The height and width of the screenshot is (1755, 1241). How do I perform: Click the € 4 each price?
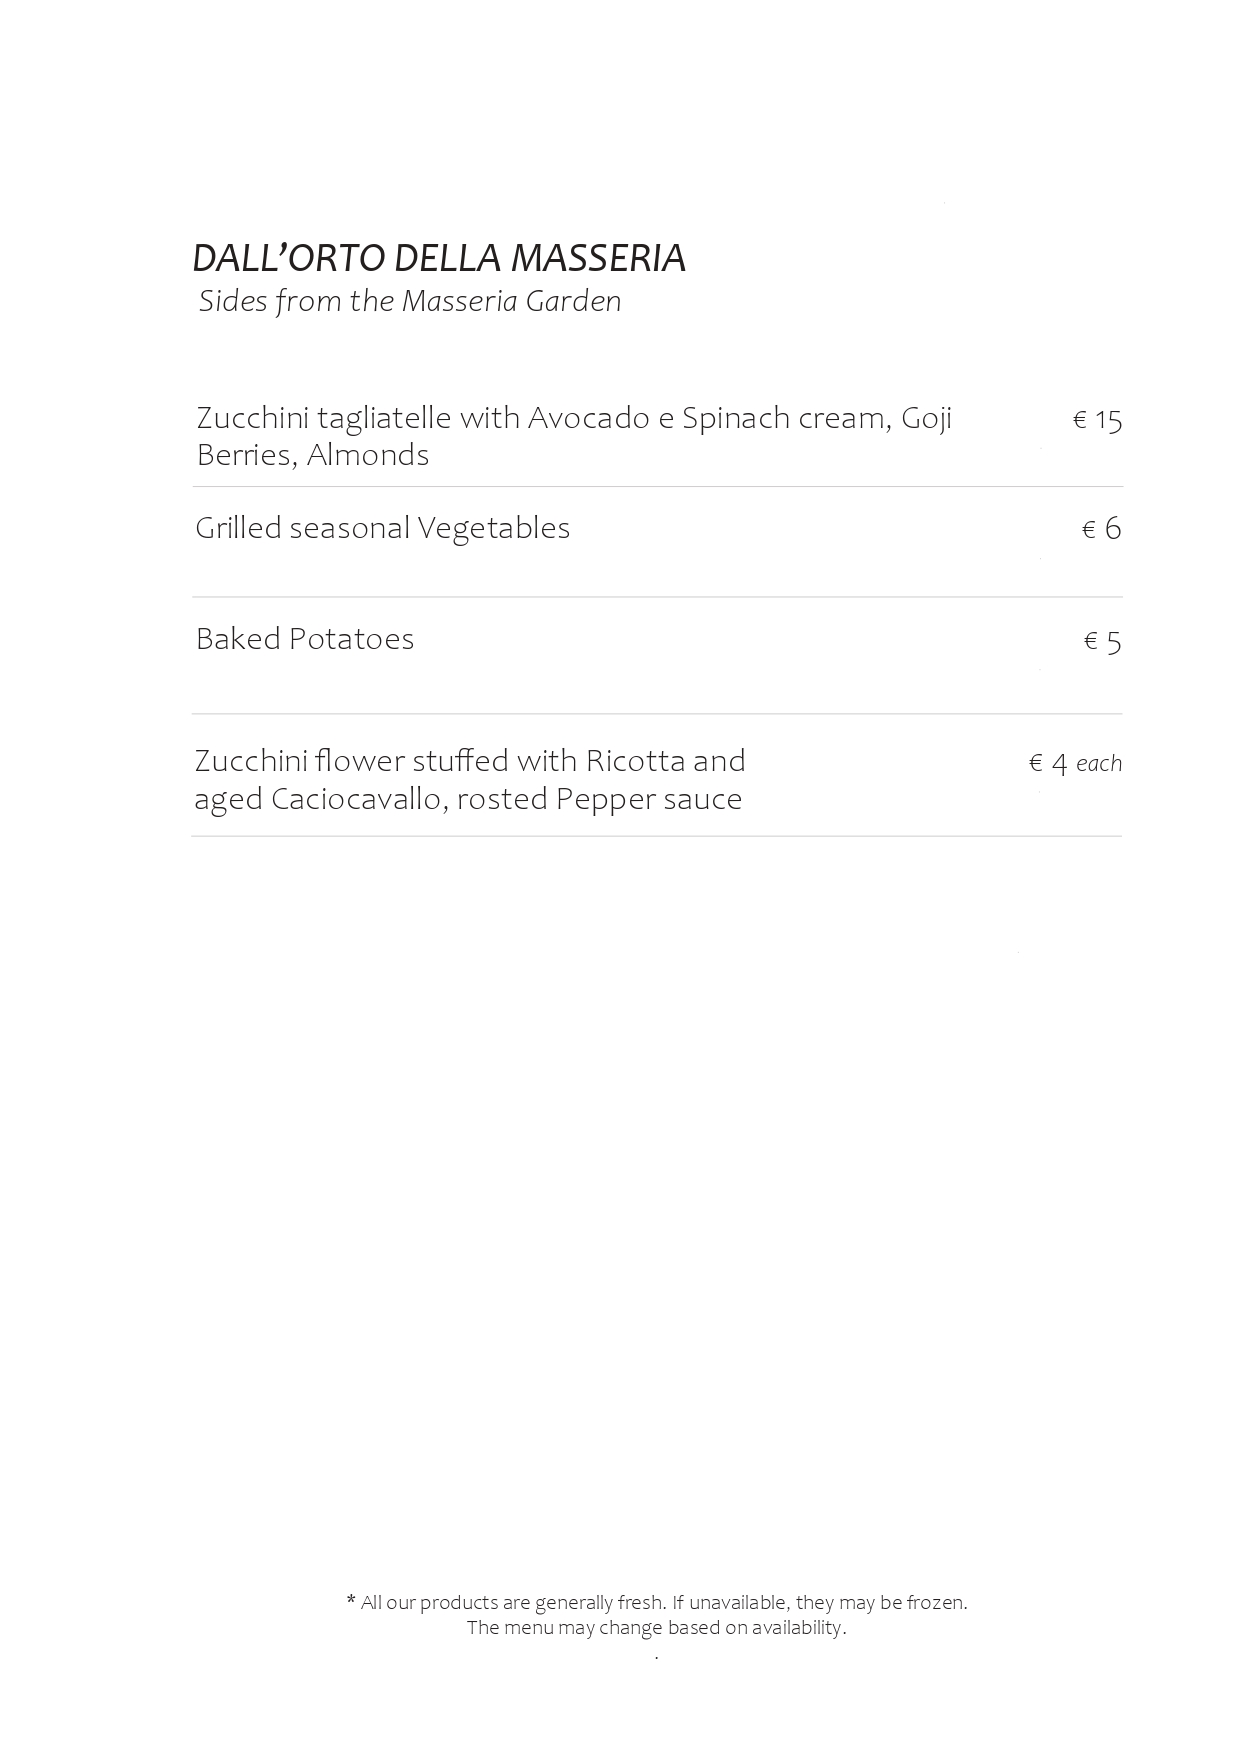click(1075, 764)
